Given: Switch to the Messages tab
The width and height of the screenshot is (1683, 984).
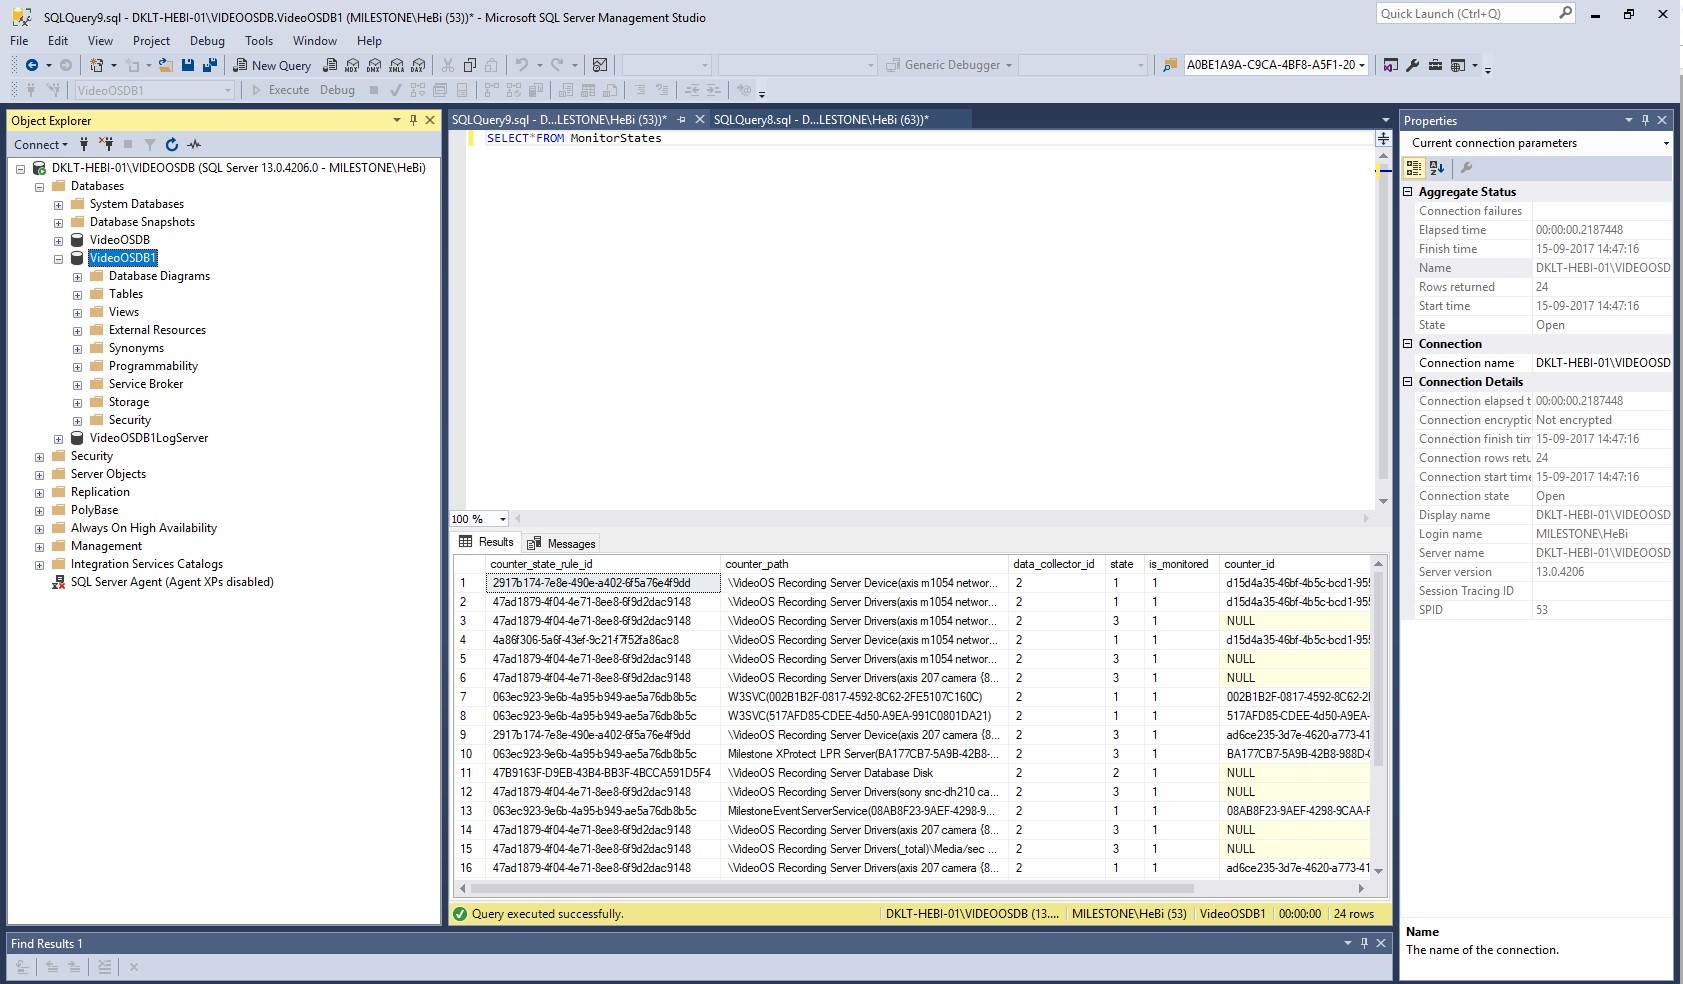Looking at the screenshot, I should [562, 543].
